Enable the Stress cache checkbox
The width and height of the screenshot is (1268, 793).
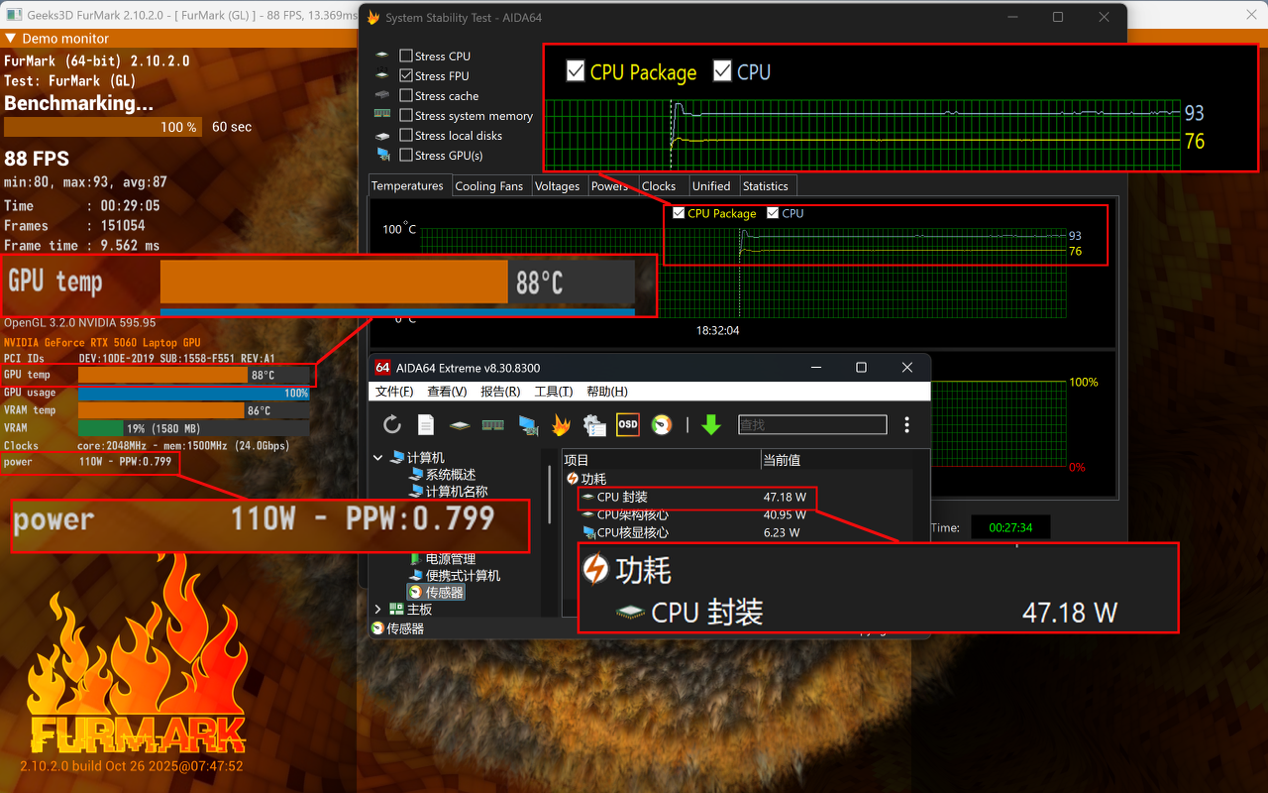pos(406,96)
